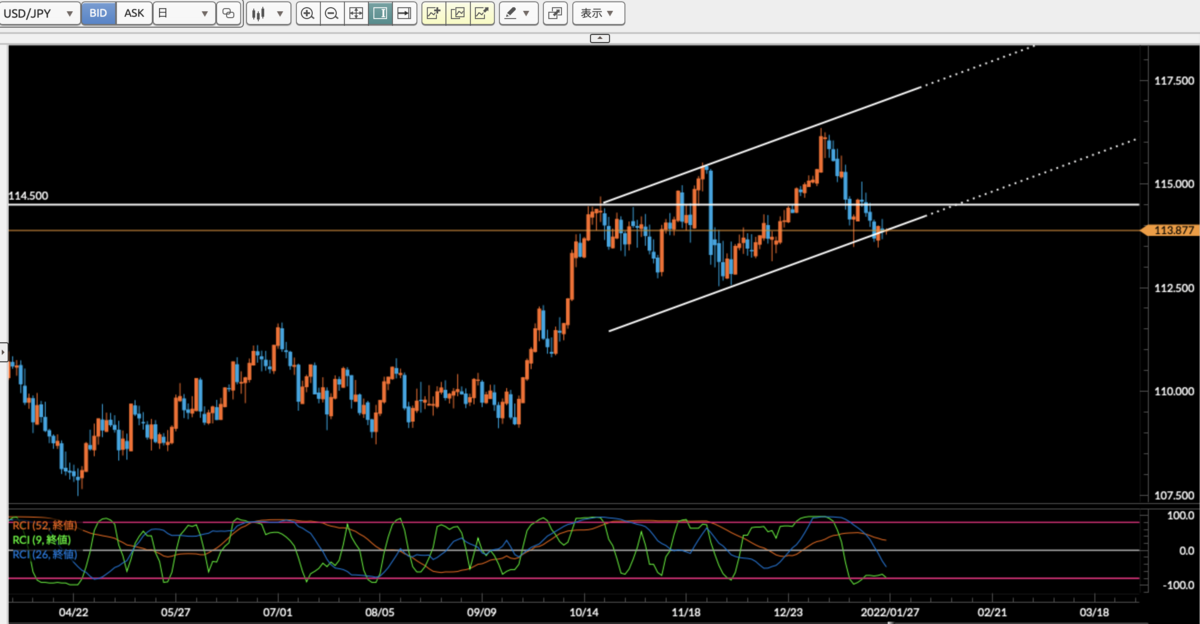Select the chart edit pen icon

pyautogui.click(x=483, y=14)
